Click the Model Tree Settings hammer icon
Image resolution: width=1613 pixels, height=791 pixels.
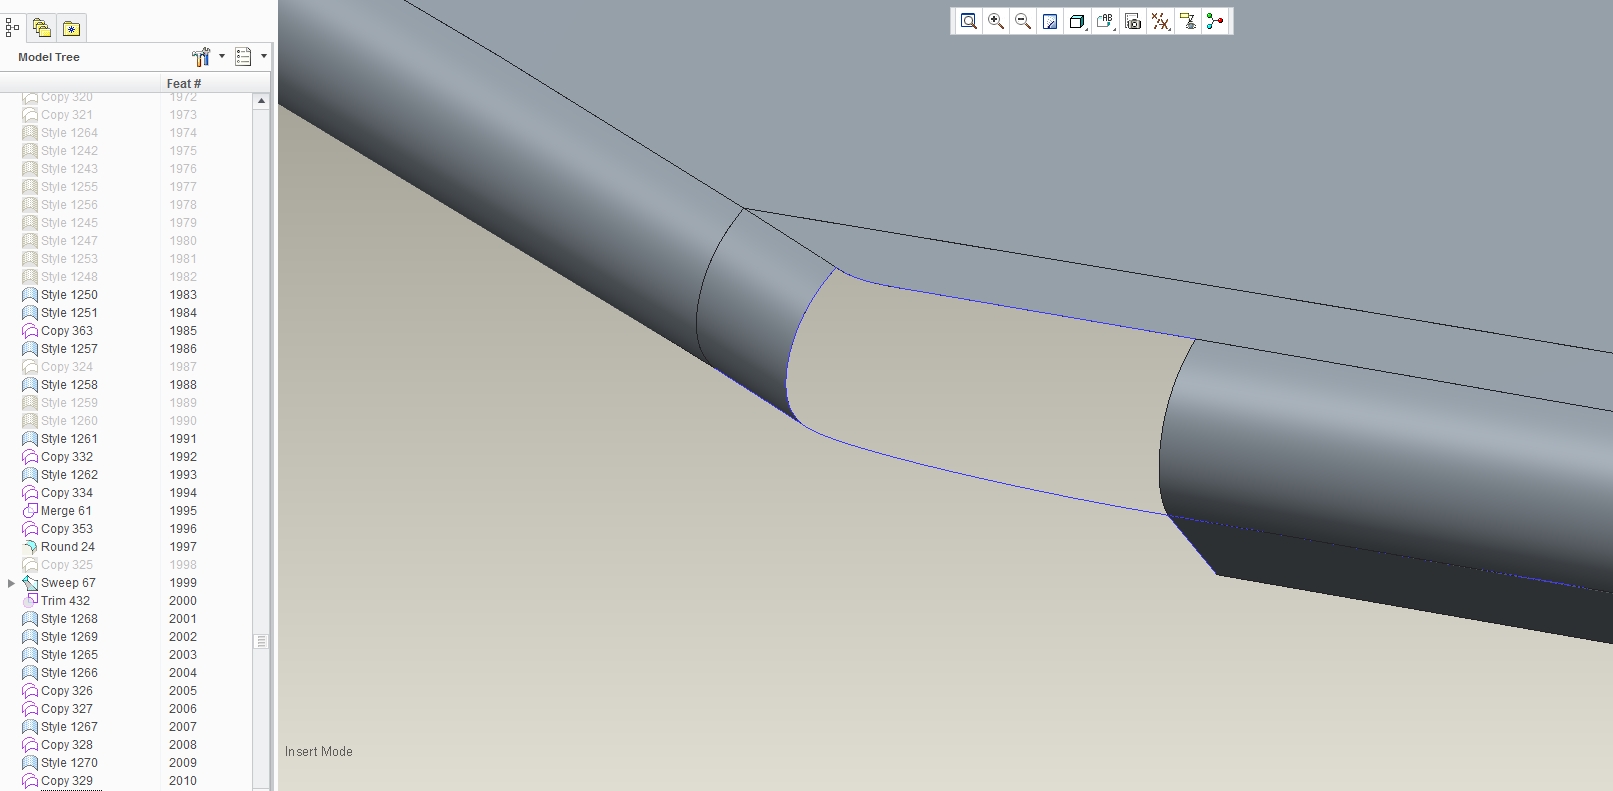tap(201, 57)
